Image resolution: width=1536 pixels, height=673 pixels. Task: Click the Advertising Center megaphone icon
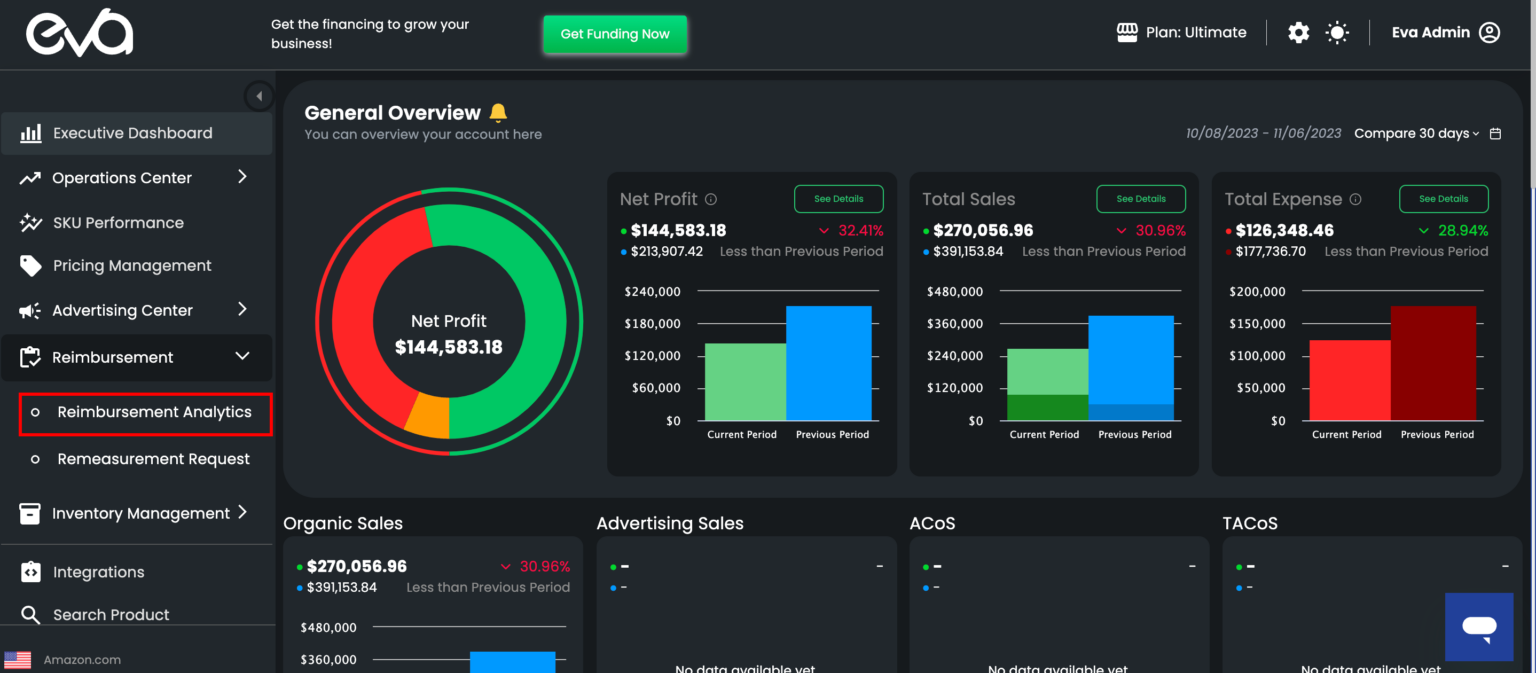27,310
